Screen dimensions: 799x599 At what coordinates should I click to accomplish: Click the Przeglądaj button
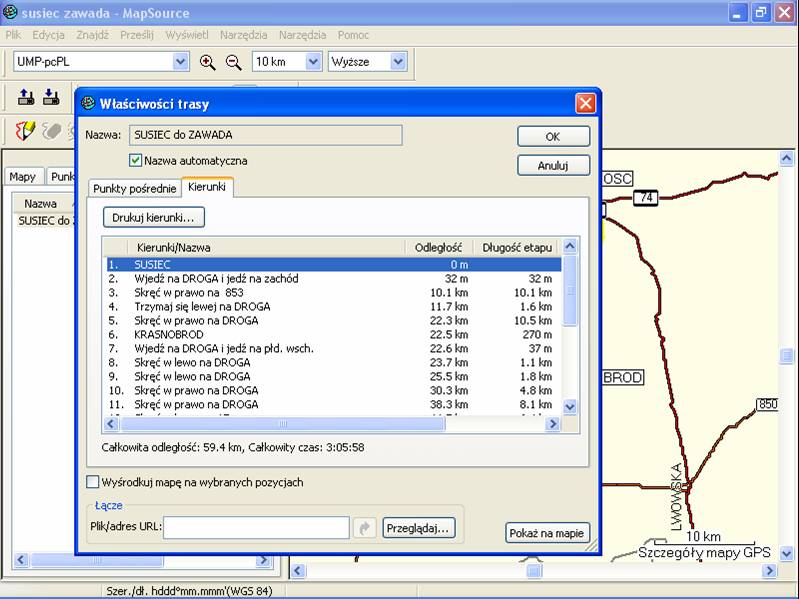tap(418, 528)
